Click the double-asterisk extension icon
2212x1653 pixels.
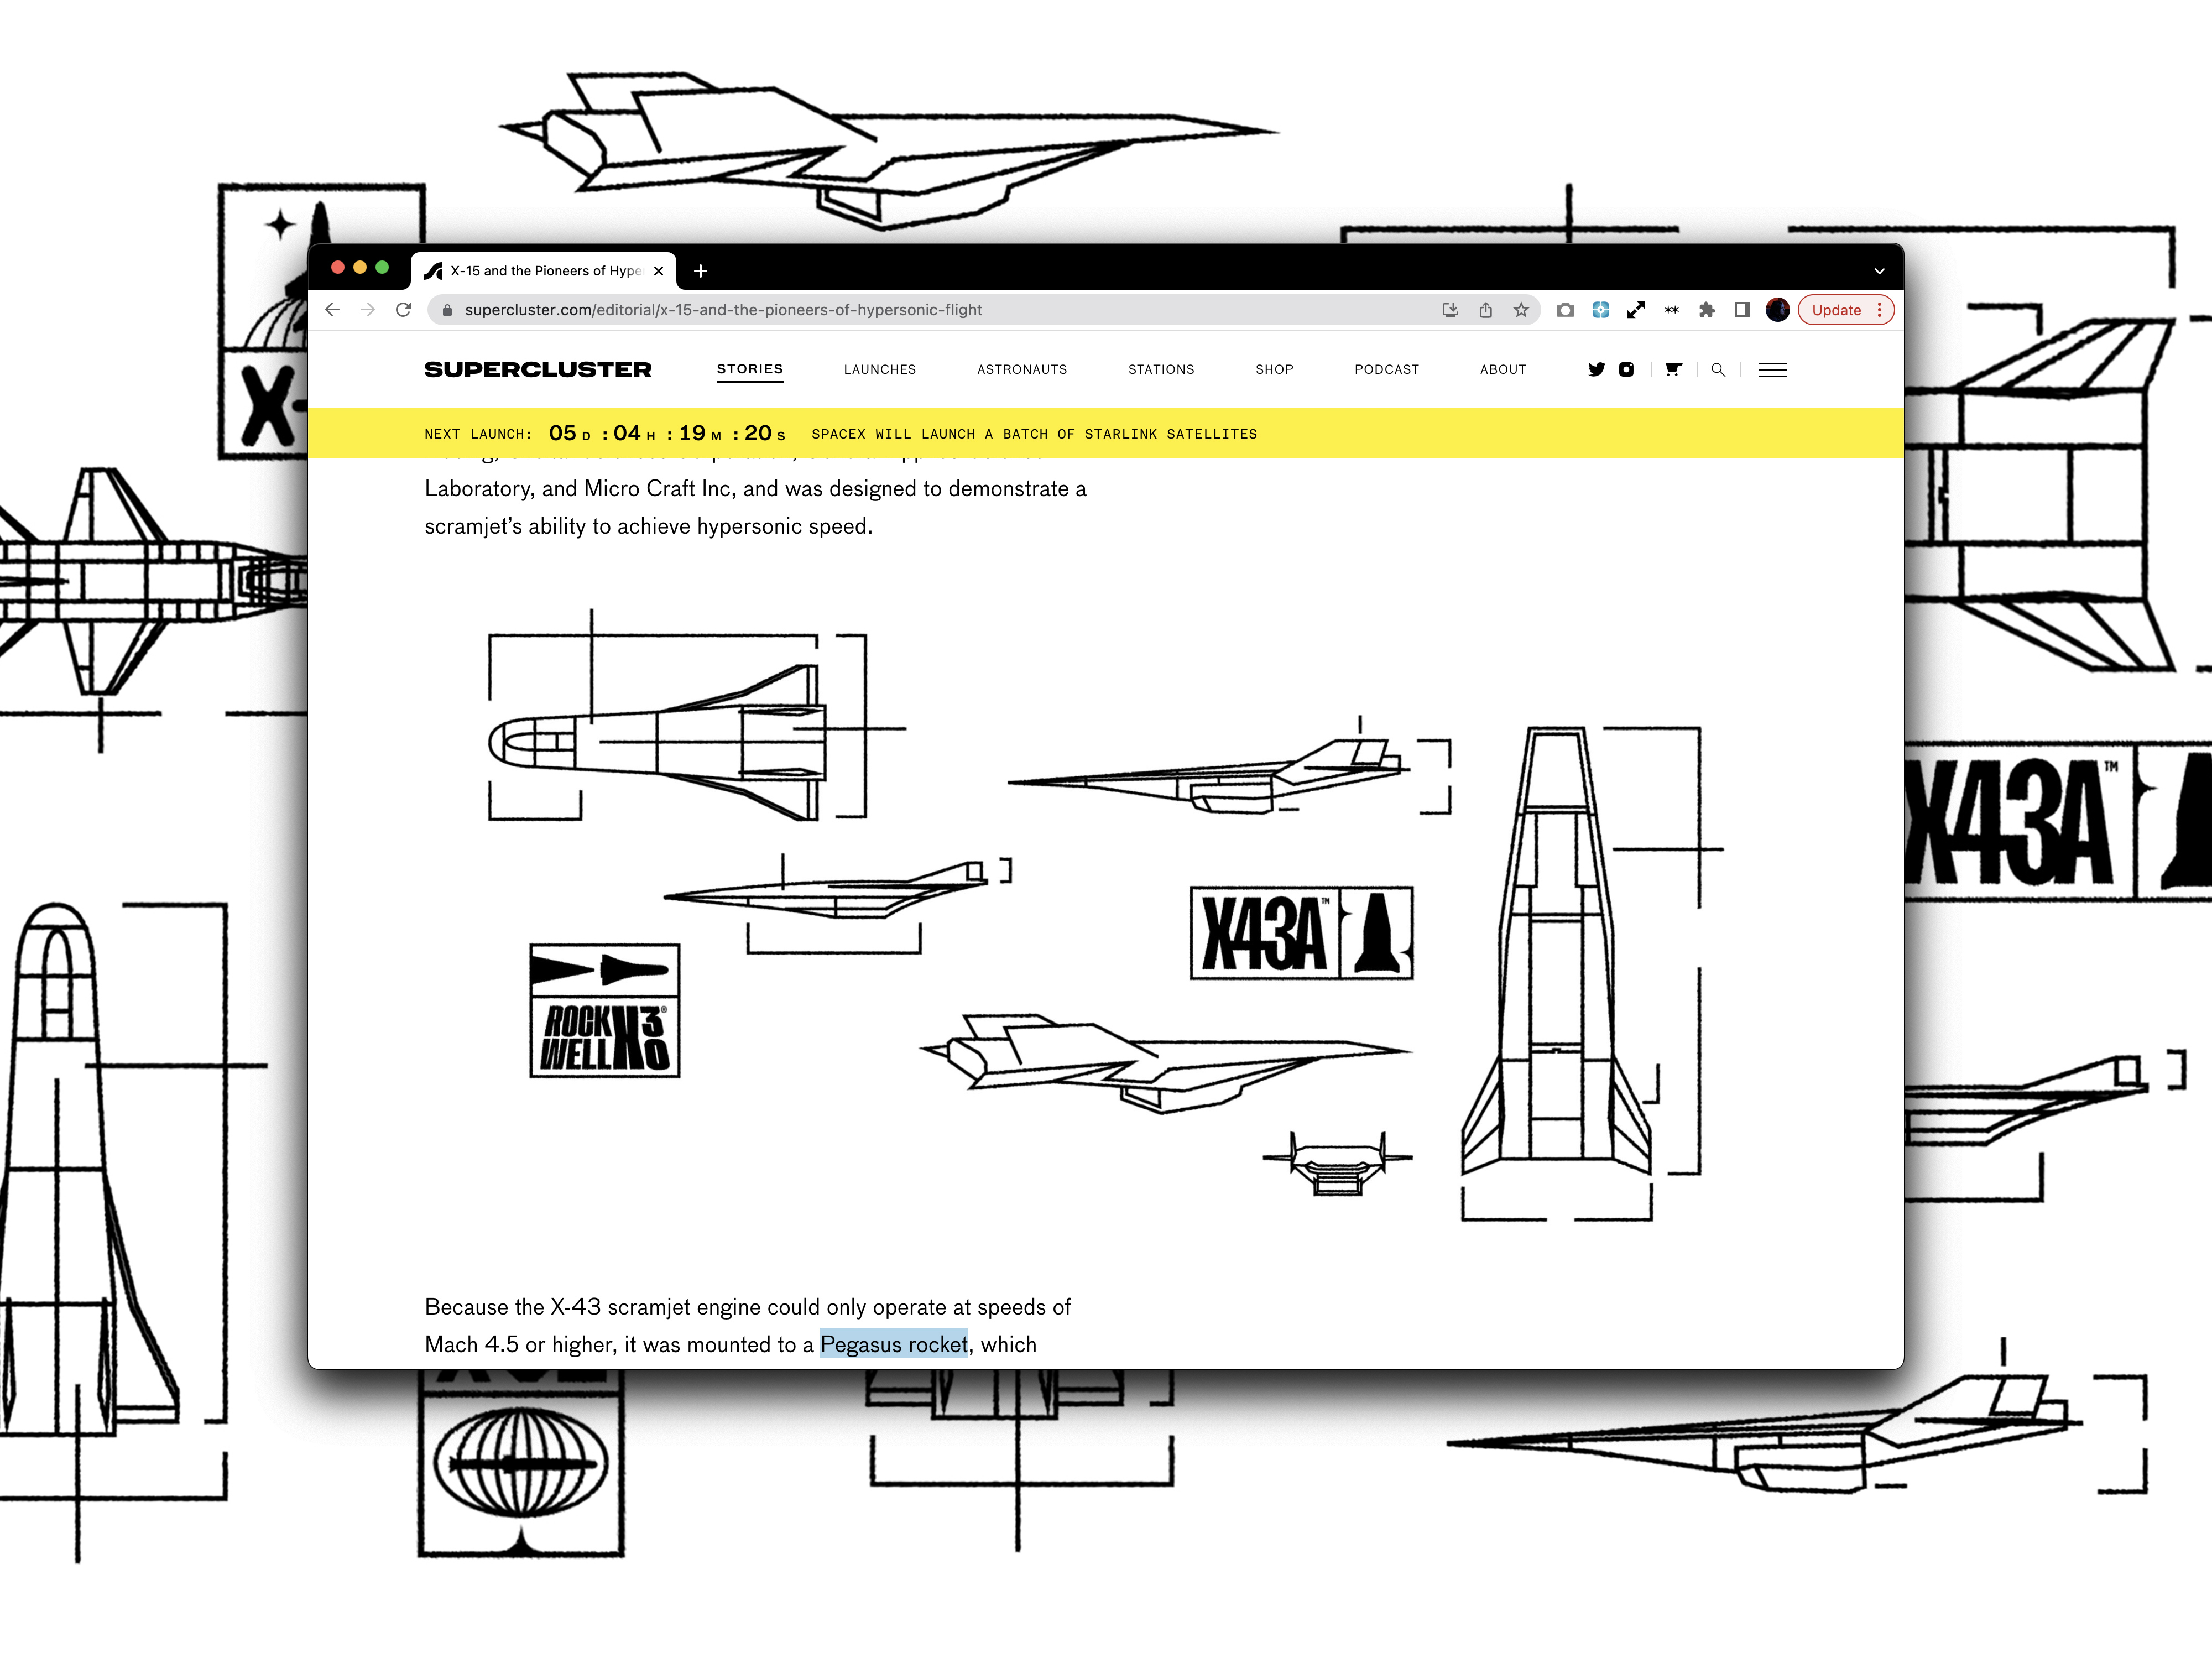1671,310
